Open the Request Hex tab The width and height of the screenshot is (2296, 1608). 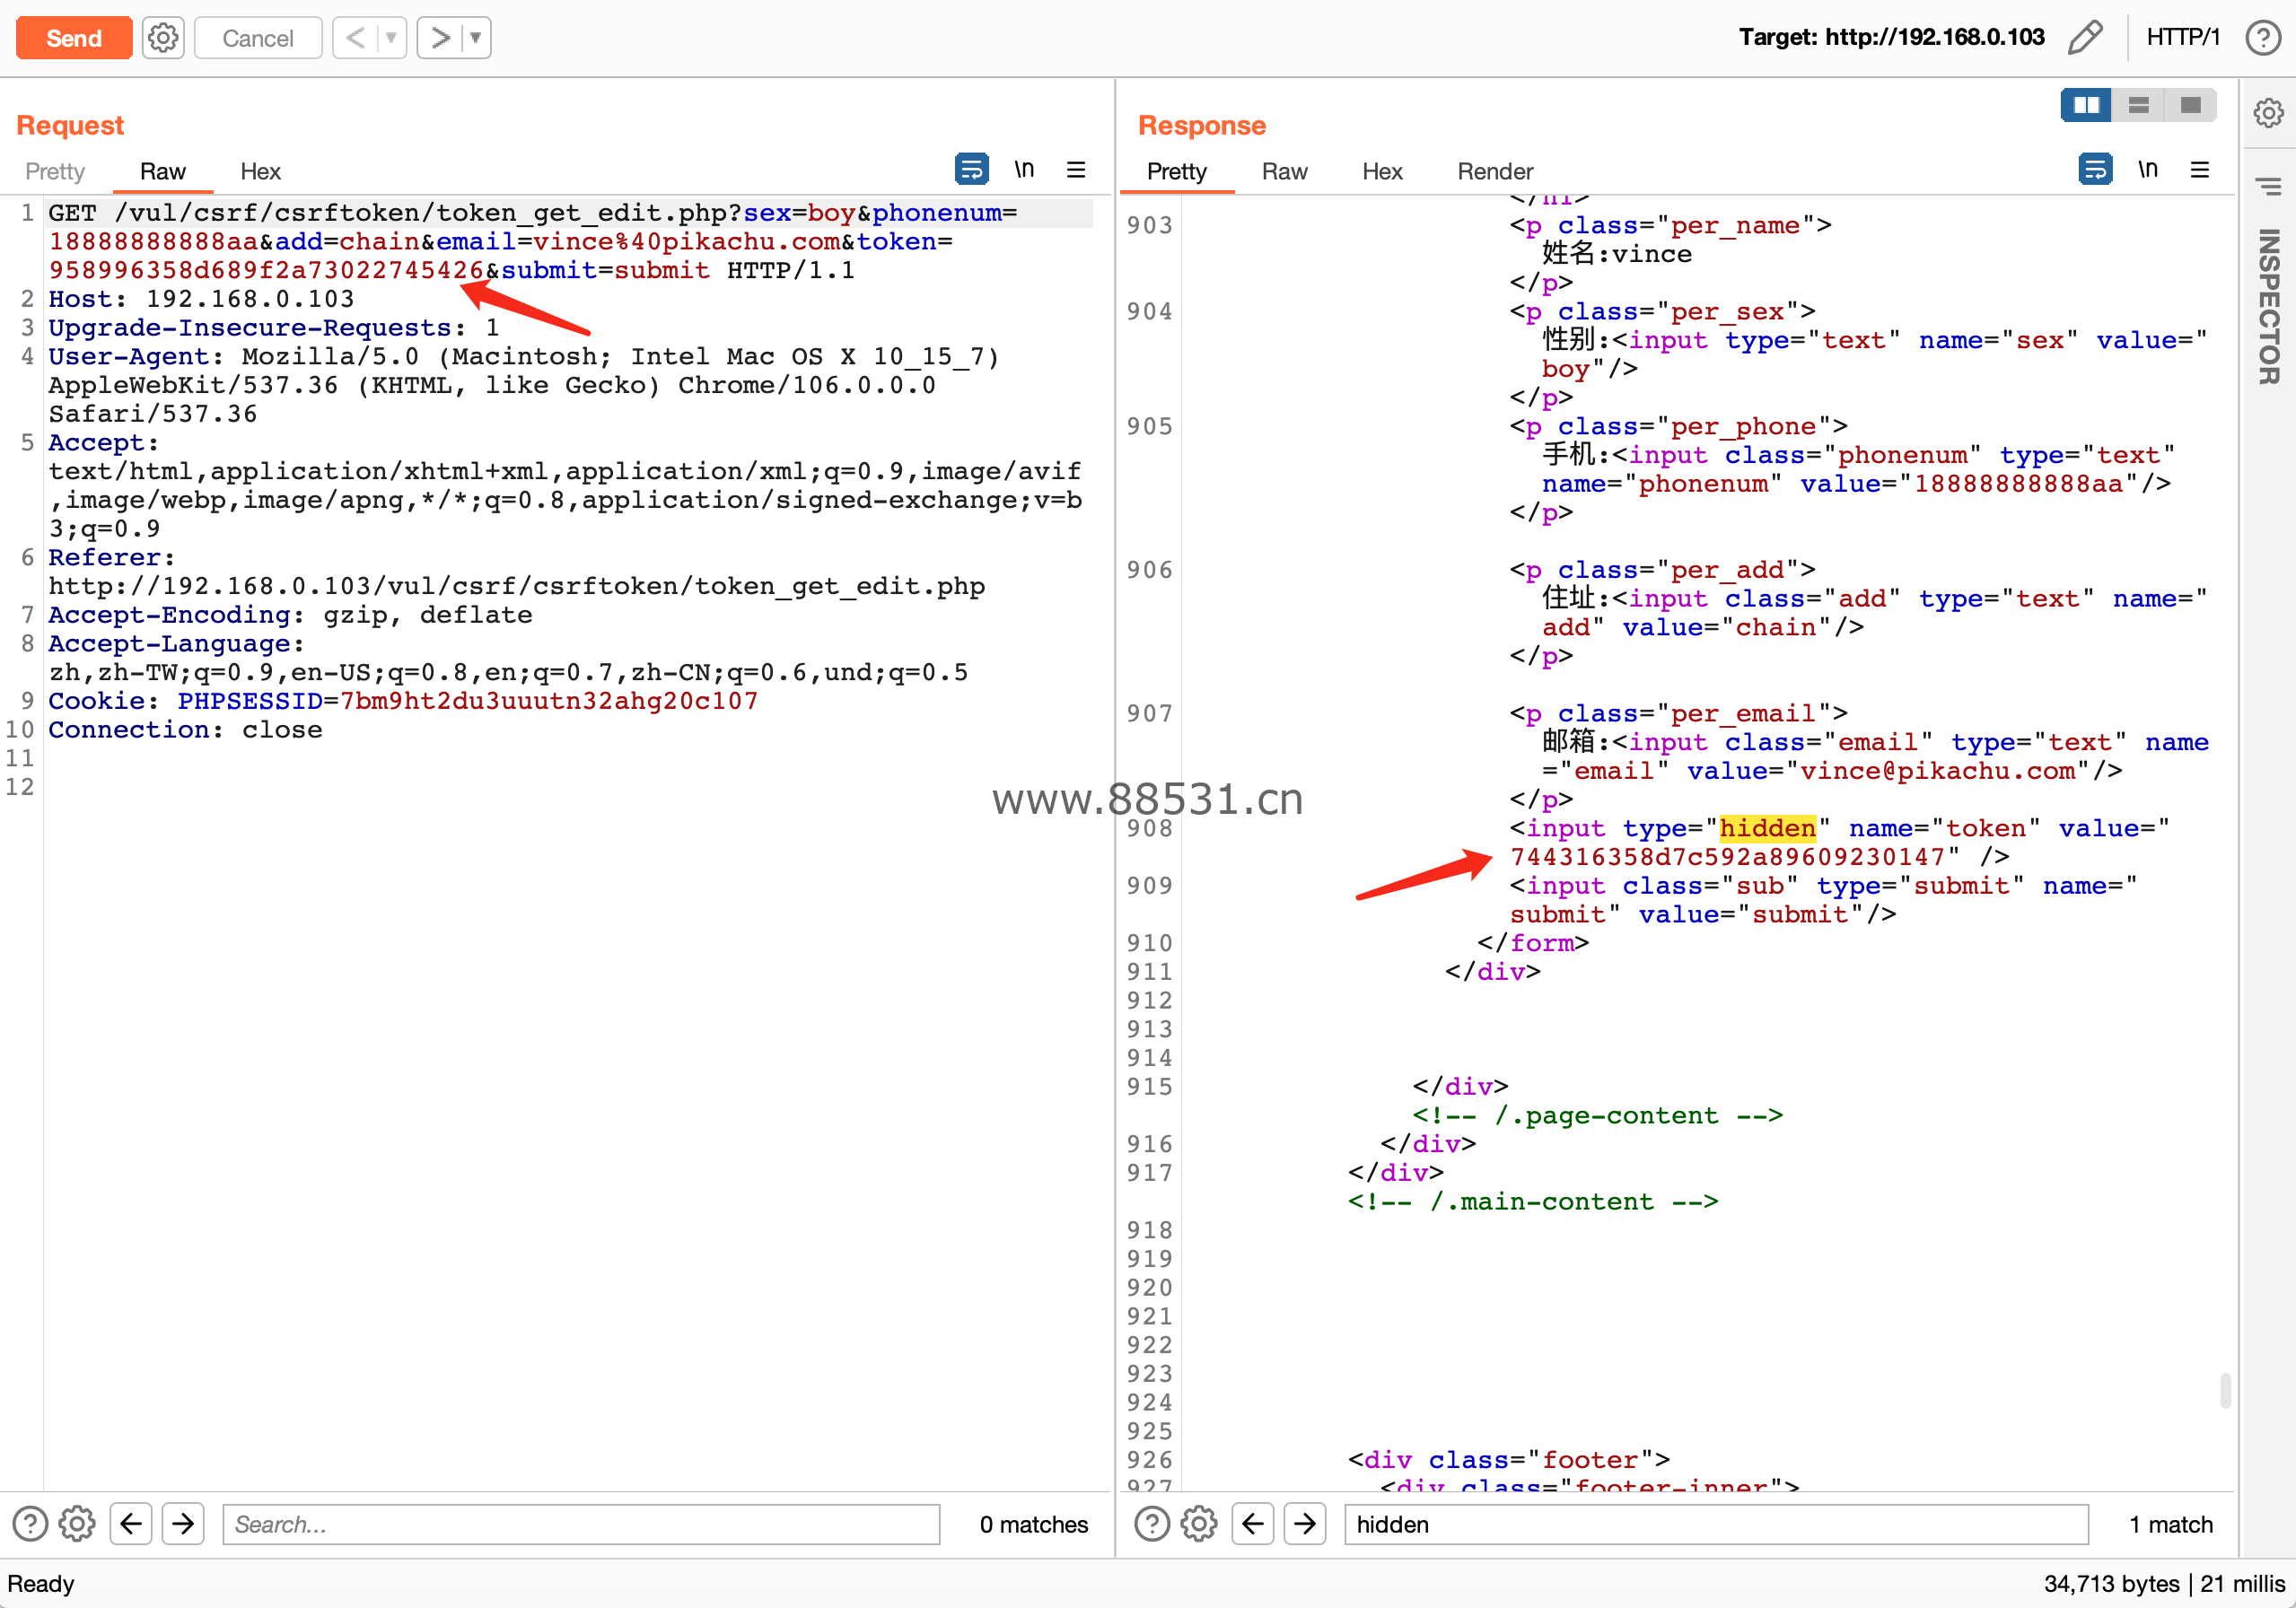260,171
